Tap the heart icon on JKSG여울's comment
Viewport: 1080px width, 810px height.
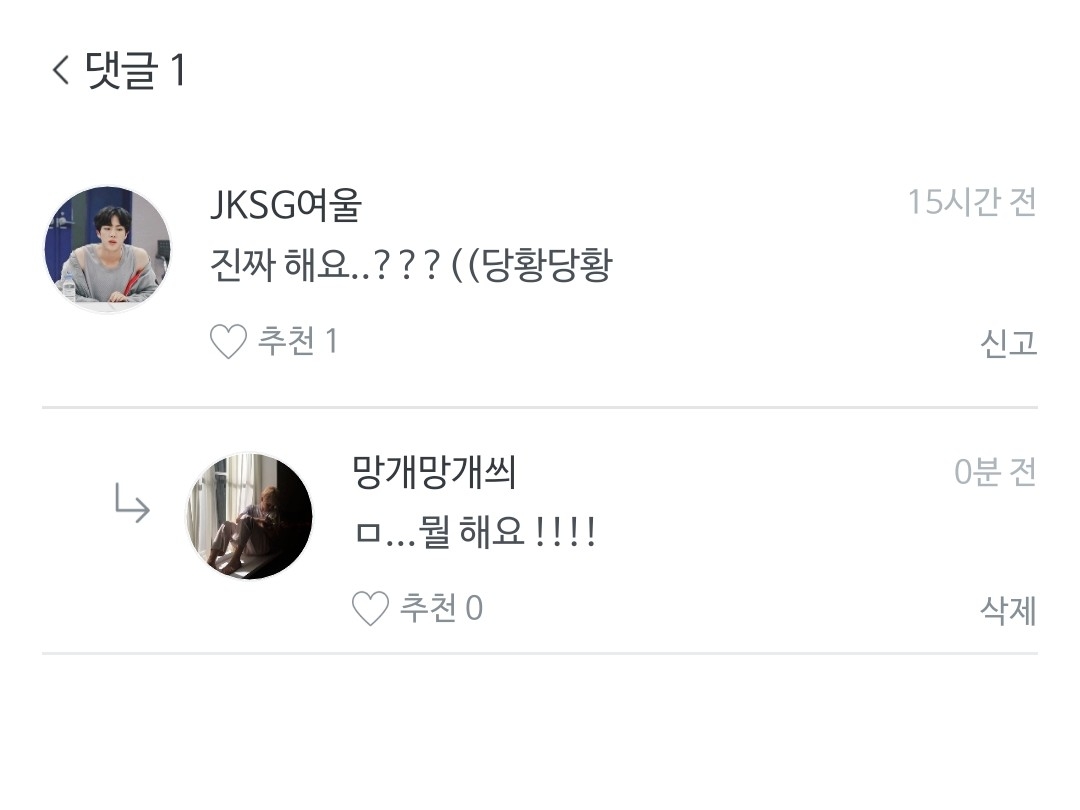228,342
